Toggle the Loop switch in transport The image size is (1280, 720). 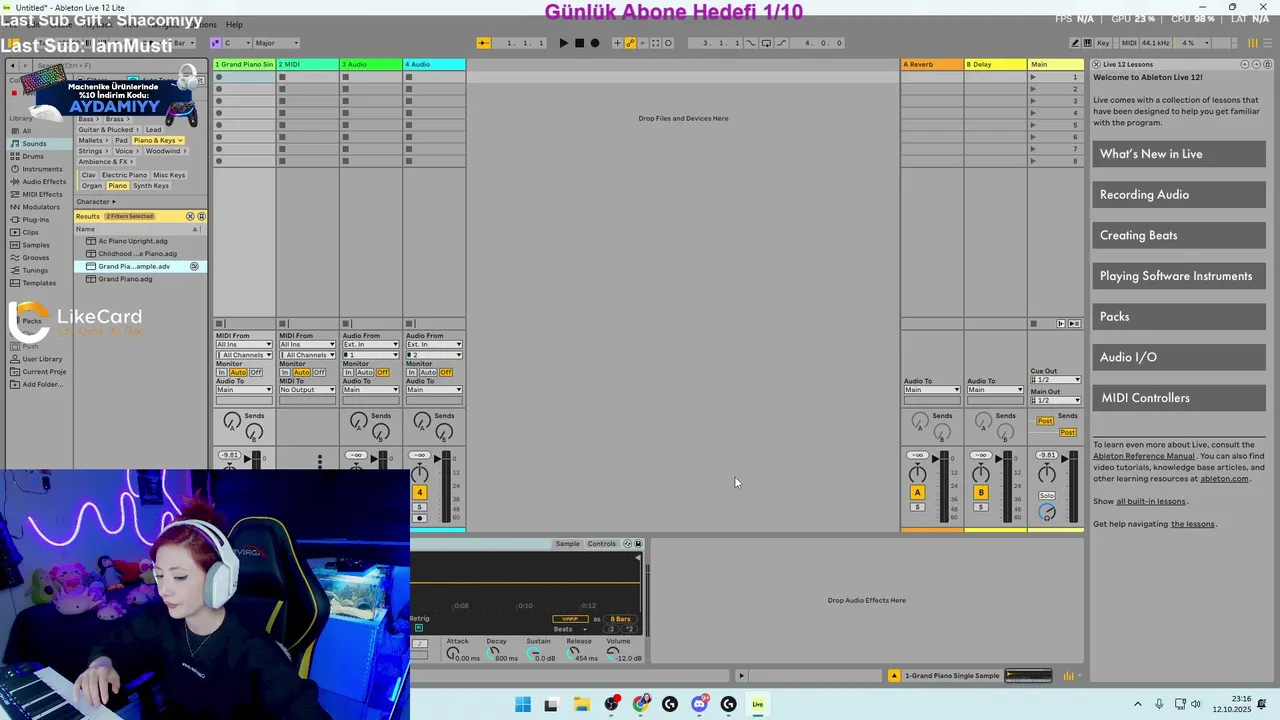pyautogui.click(x=766, y=43)
